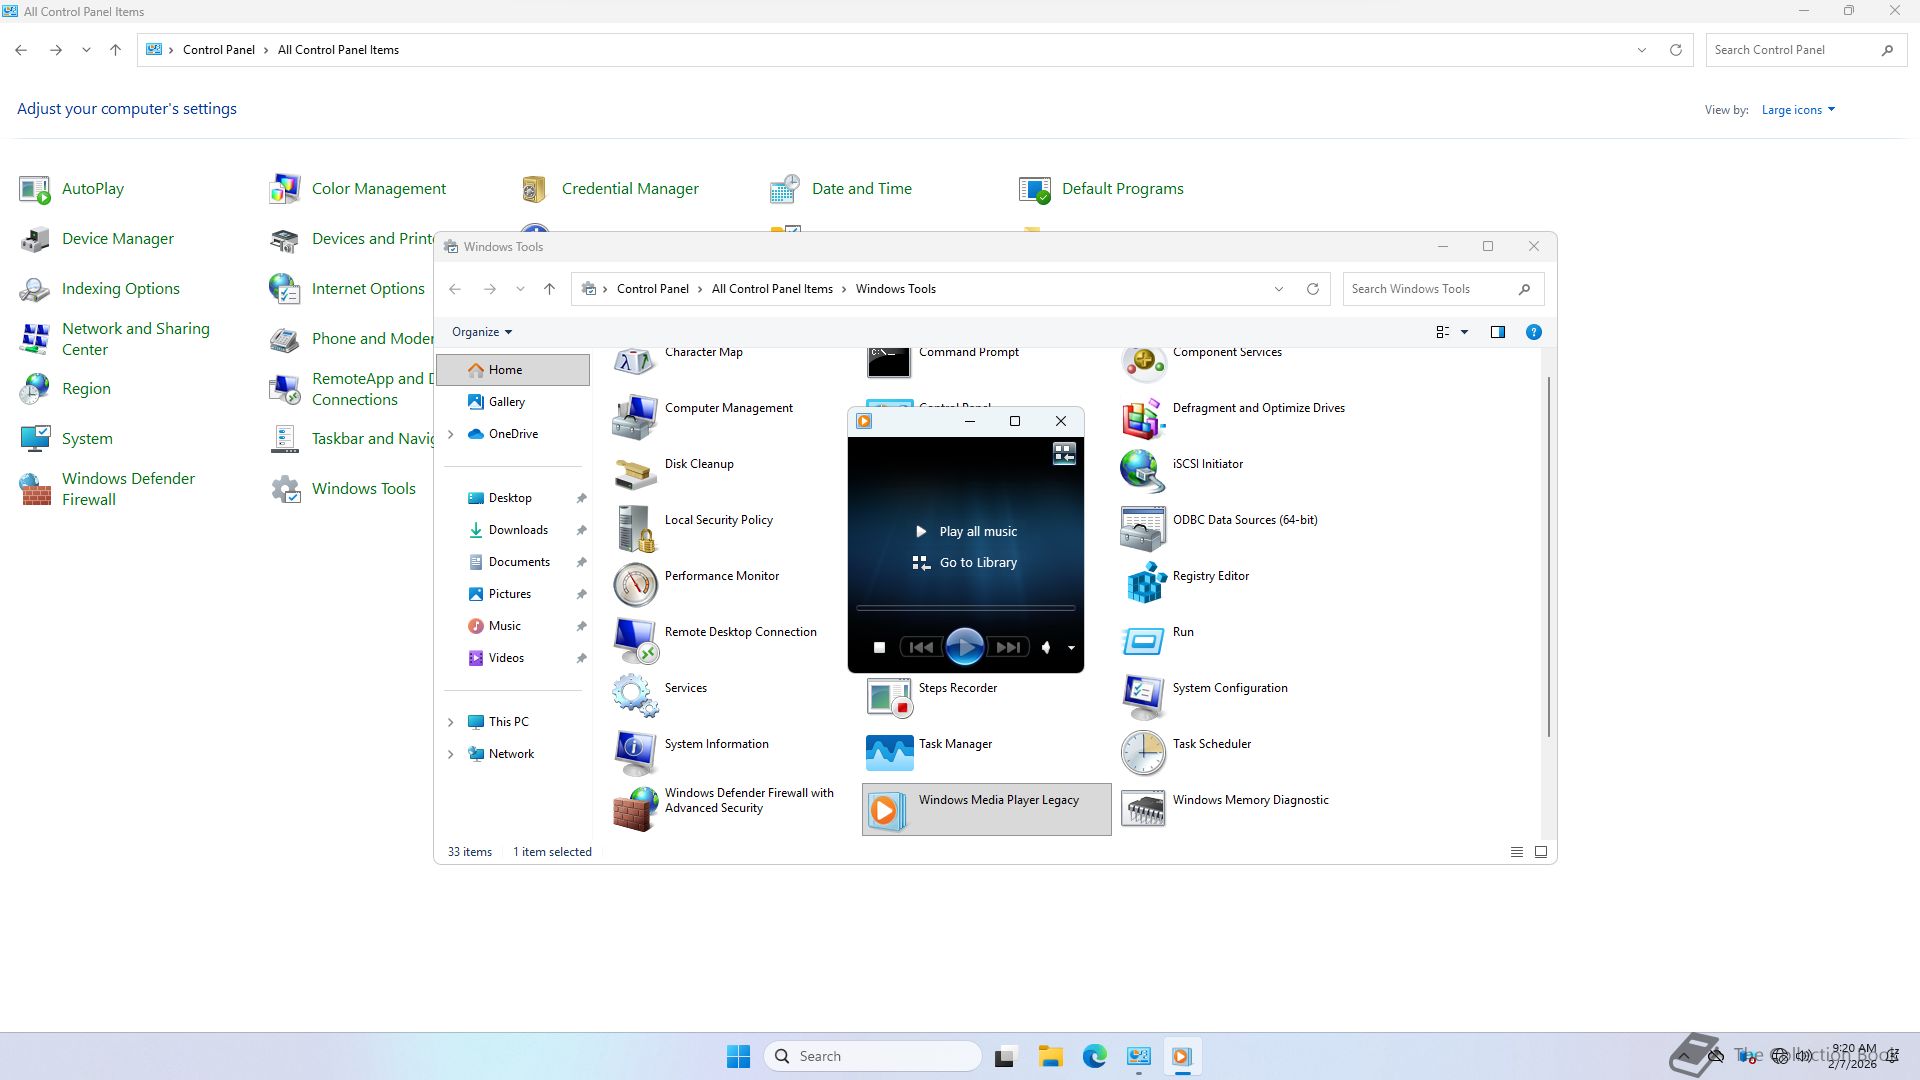Open Task Scheduler tool
1920x1080 pixels.
point(1211,744)
